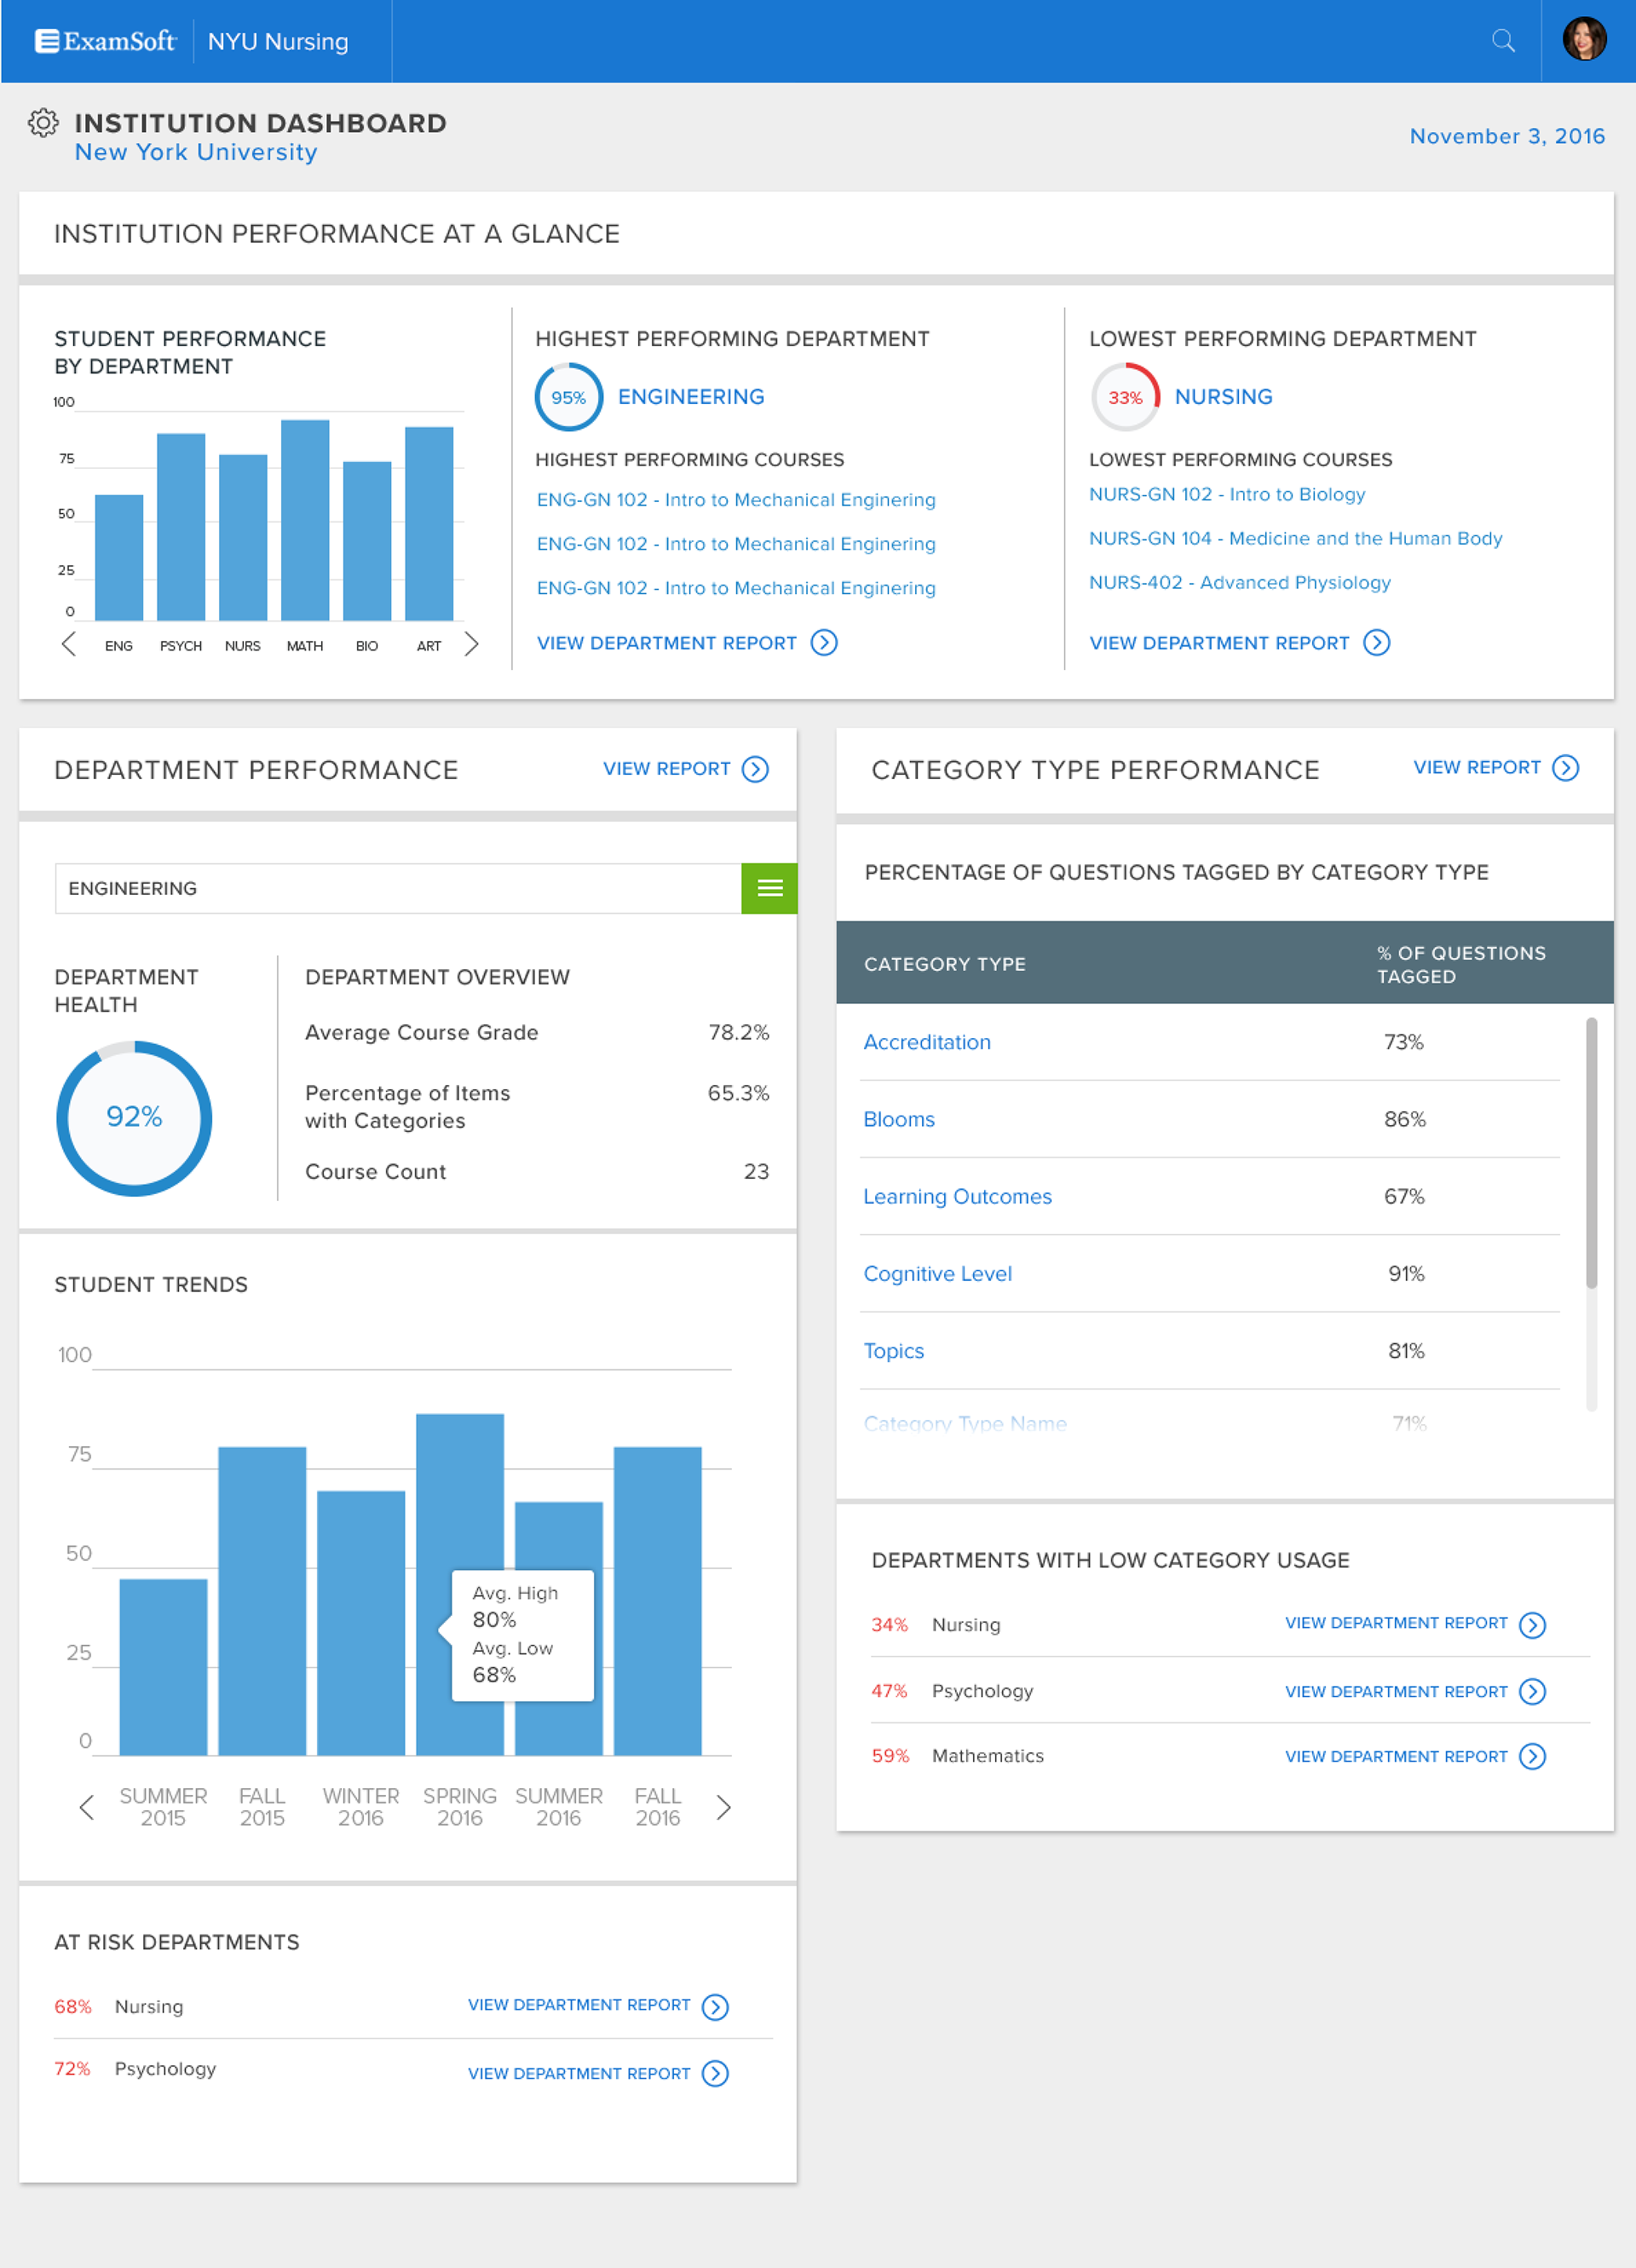The image size is (1636, 2268).
Task: Click arrow icon for at-risk Nursing 68%
Action: point(715,2007)
